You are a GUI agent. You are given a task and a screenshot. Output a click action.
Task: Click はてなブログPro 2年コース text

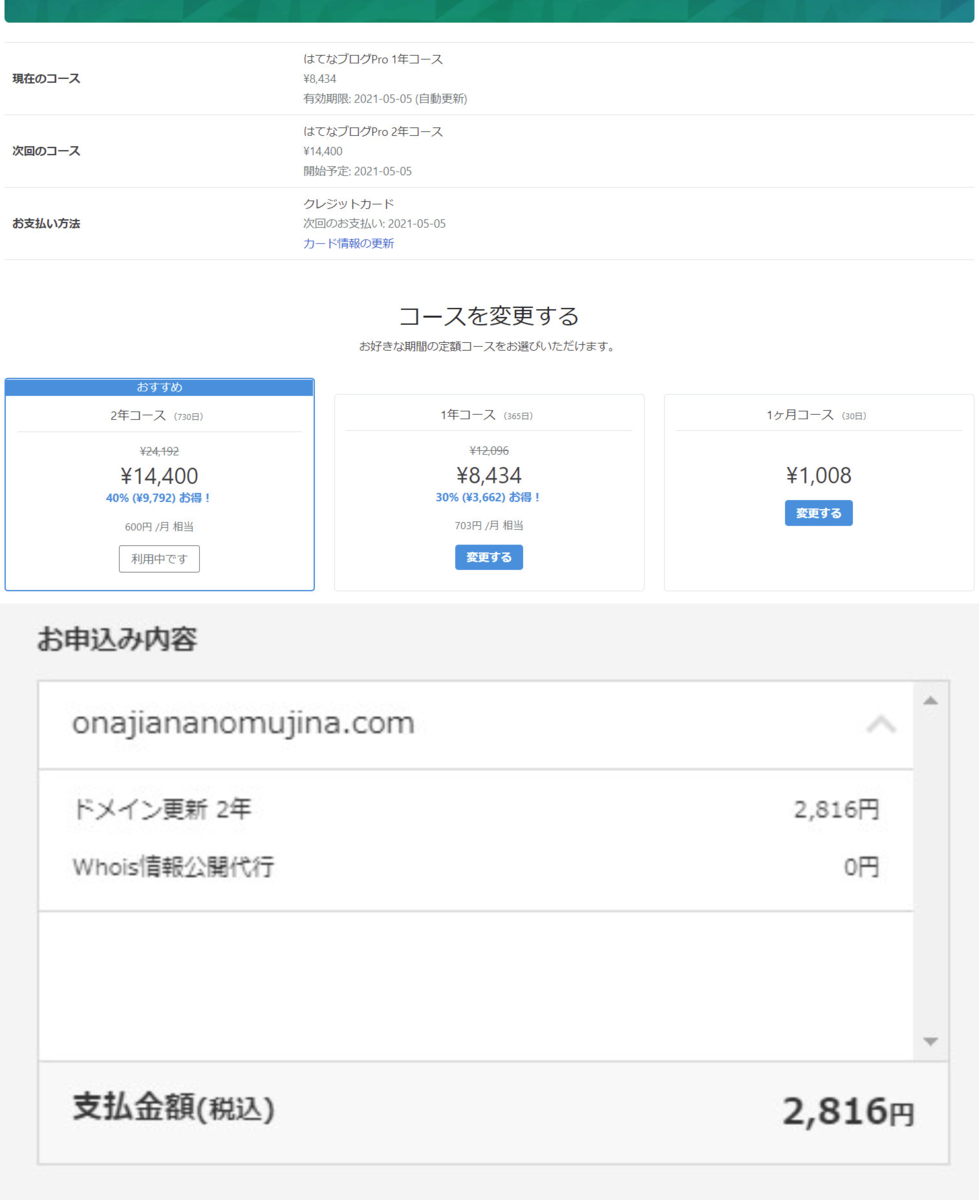click(373, 131)
